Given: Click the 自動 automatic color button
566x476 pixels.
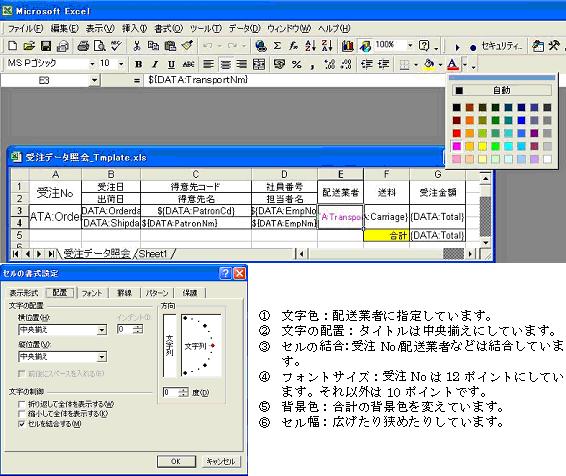Looking at the screenshot, I should pyautogui.click(x=502, y=90).
